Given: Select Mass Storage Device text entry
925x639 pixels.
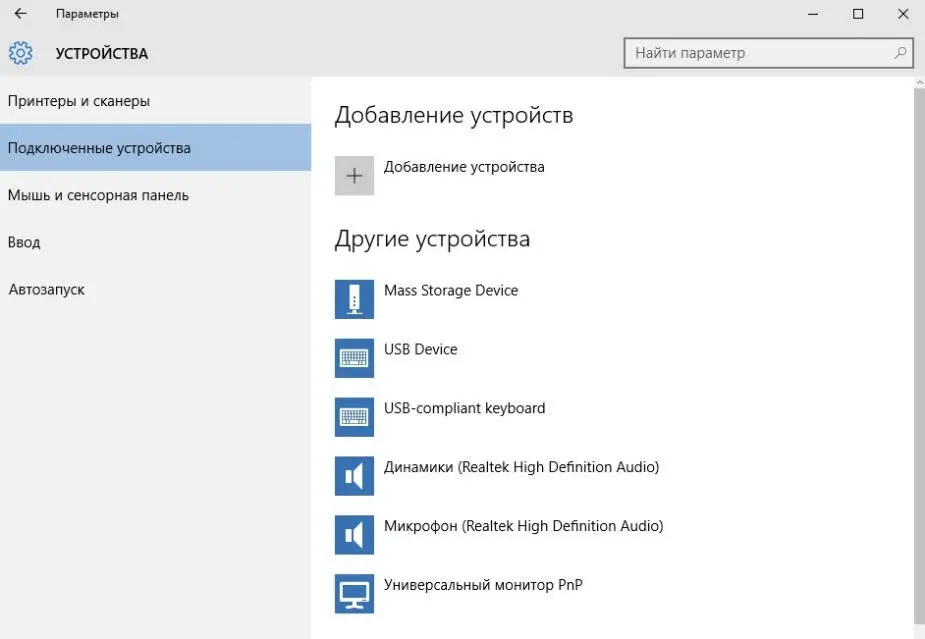Looking at the screenshot, I should tap(451, 290).
